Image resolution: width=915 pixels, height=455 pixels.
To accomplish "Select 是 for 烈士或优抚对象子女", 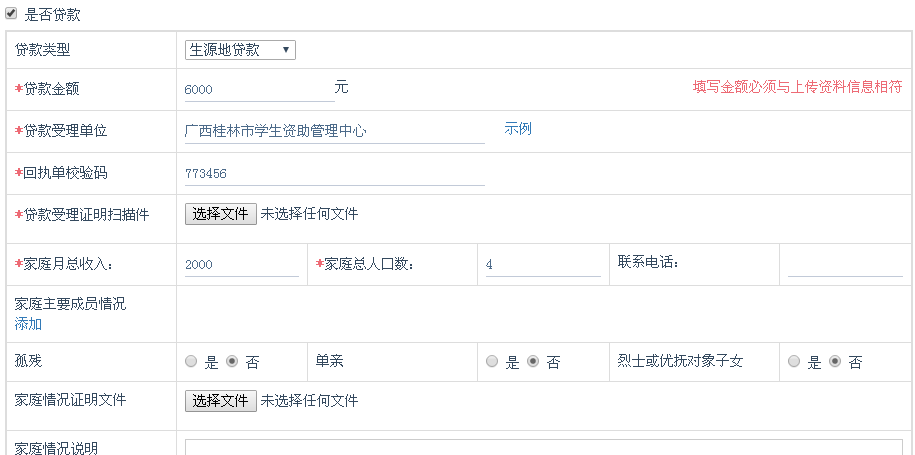I will [x=794, y=362].
